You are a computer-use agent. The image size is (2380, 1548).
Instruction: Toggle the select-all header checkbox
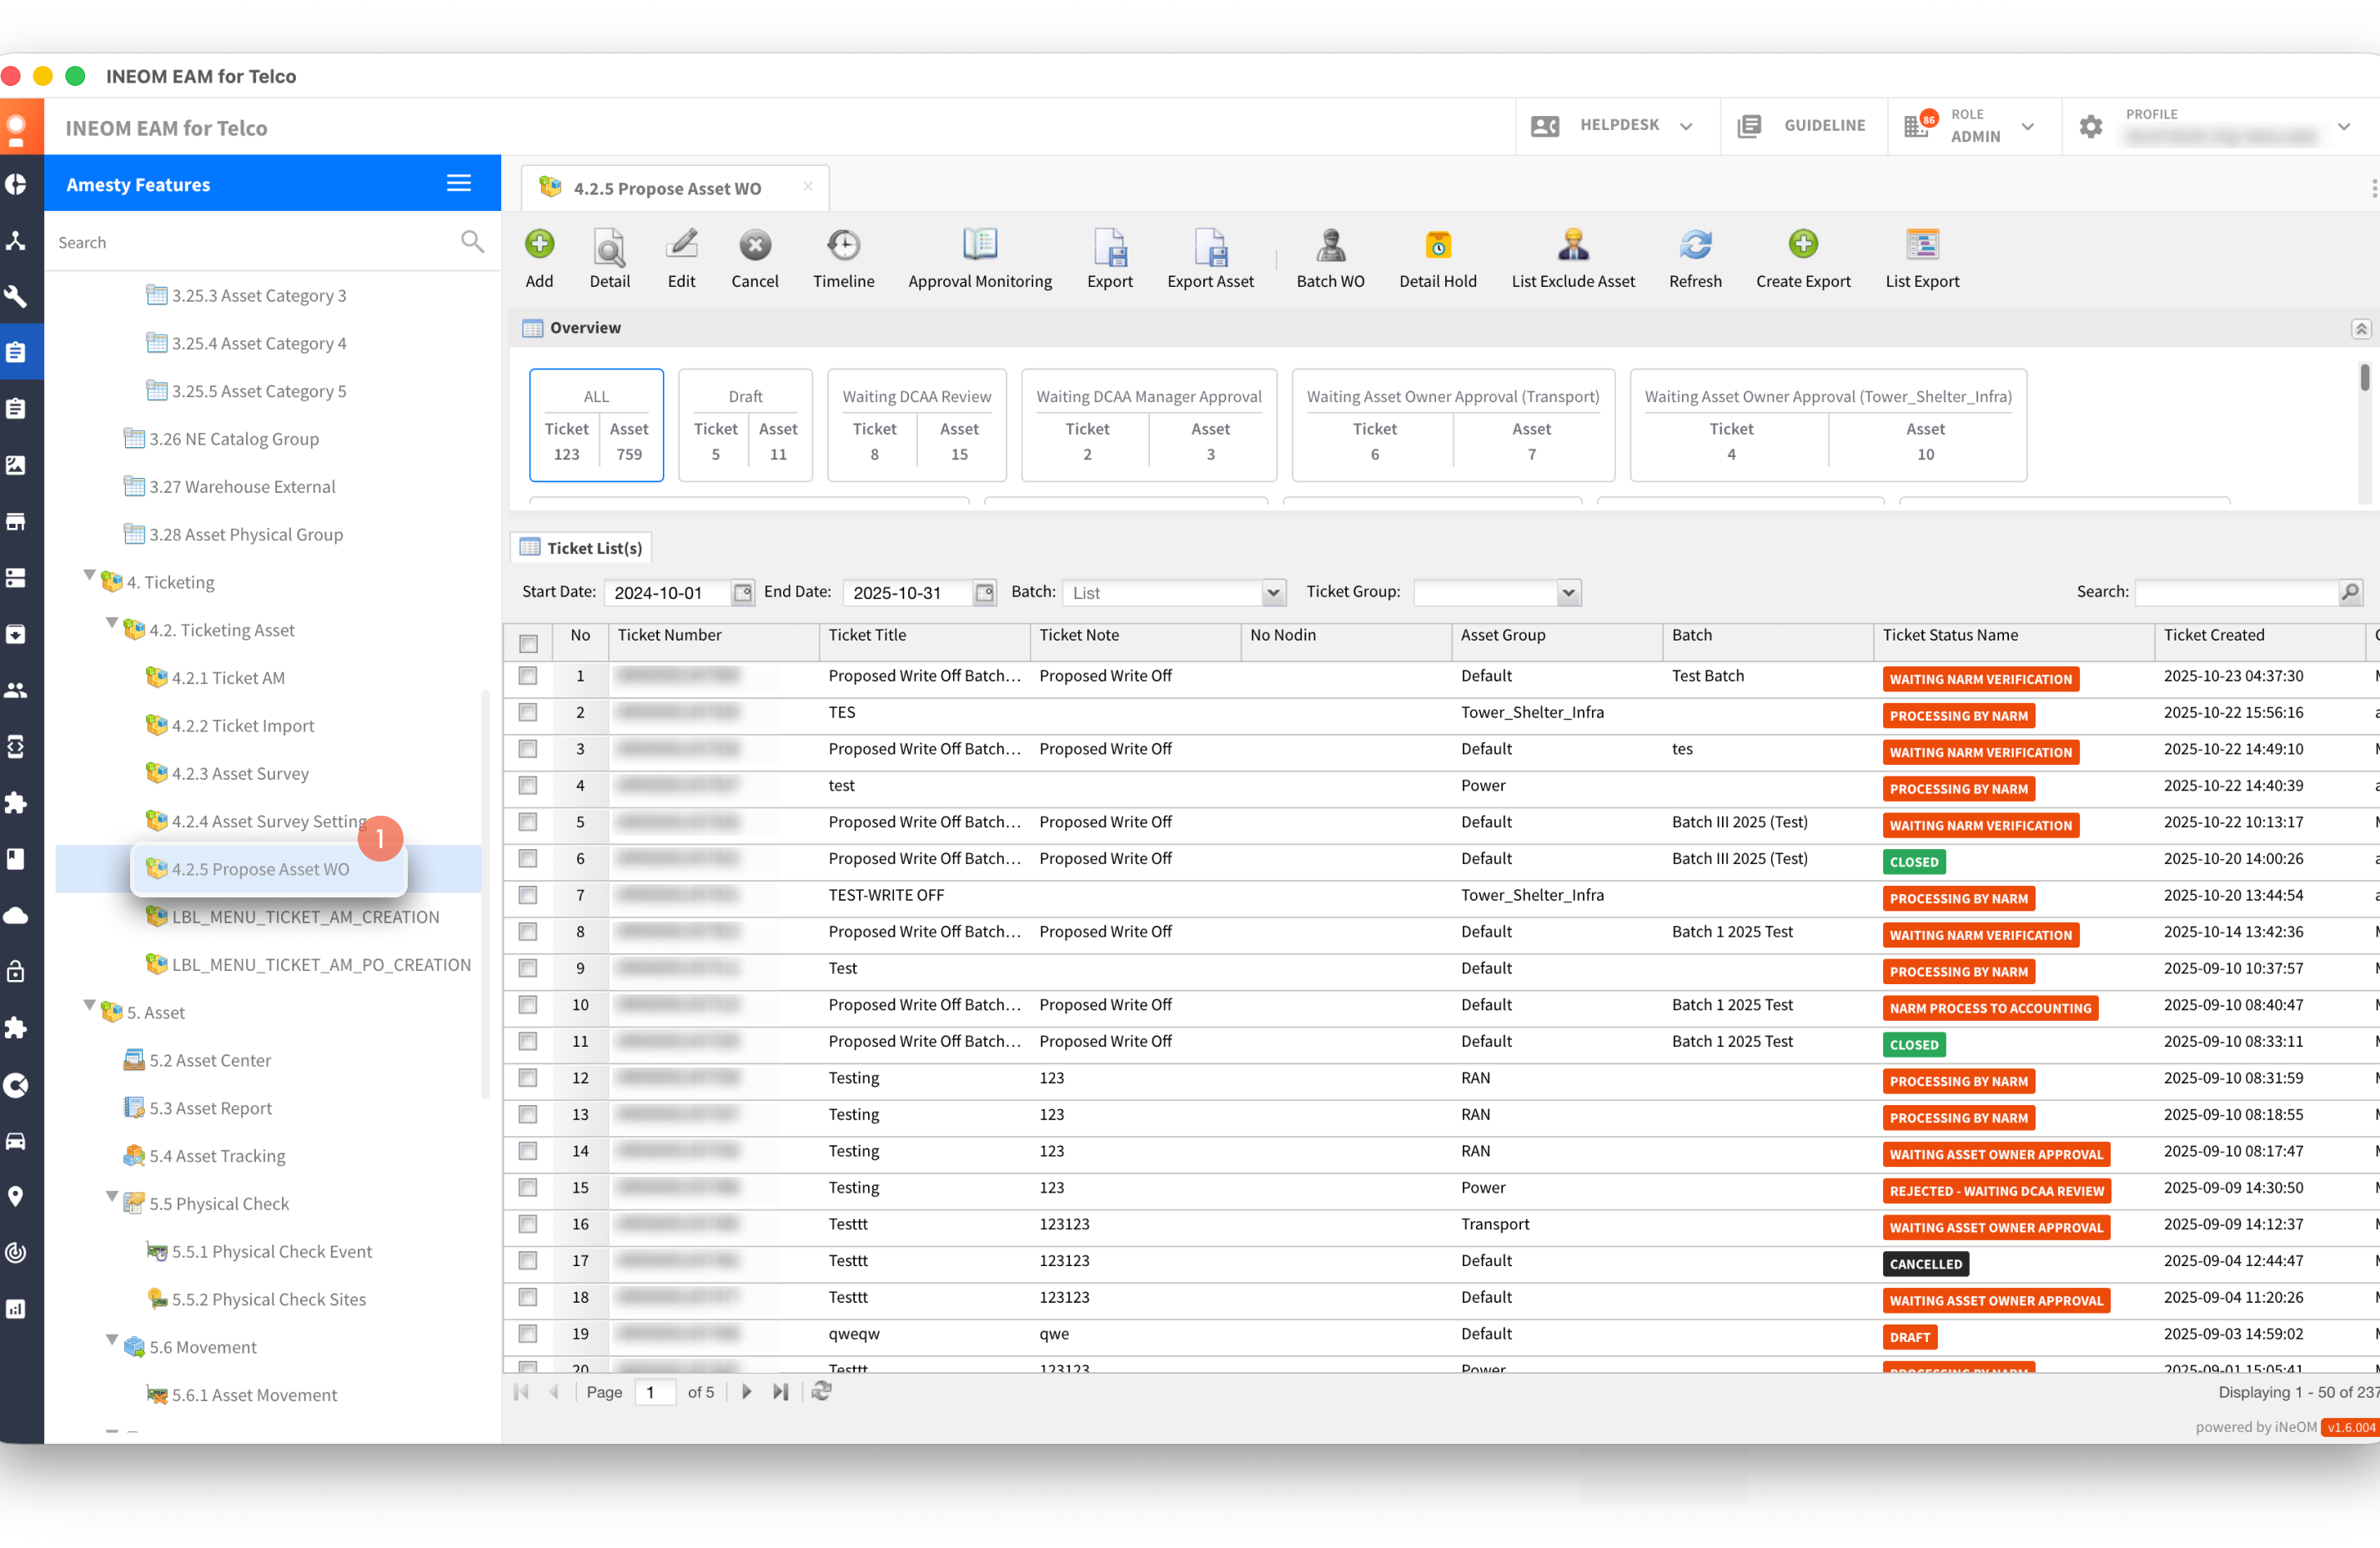(528, 643)
